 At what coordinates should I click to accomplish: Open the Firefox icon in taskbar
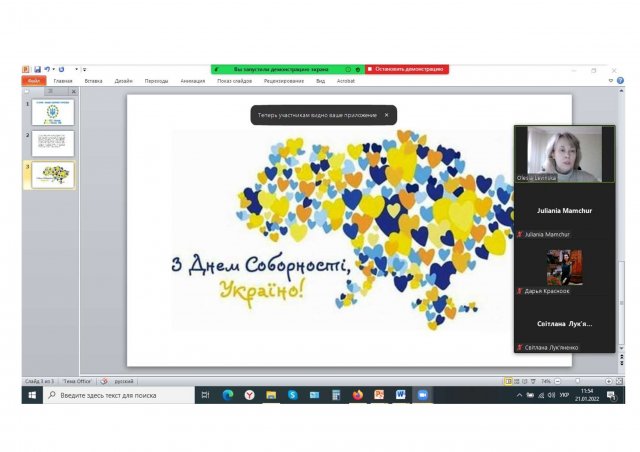(x=357, y=395)
